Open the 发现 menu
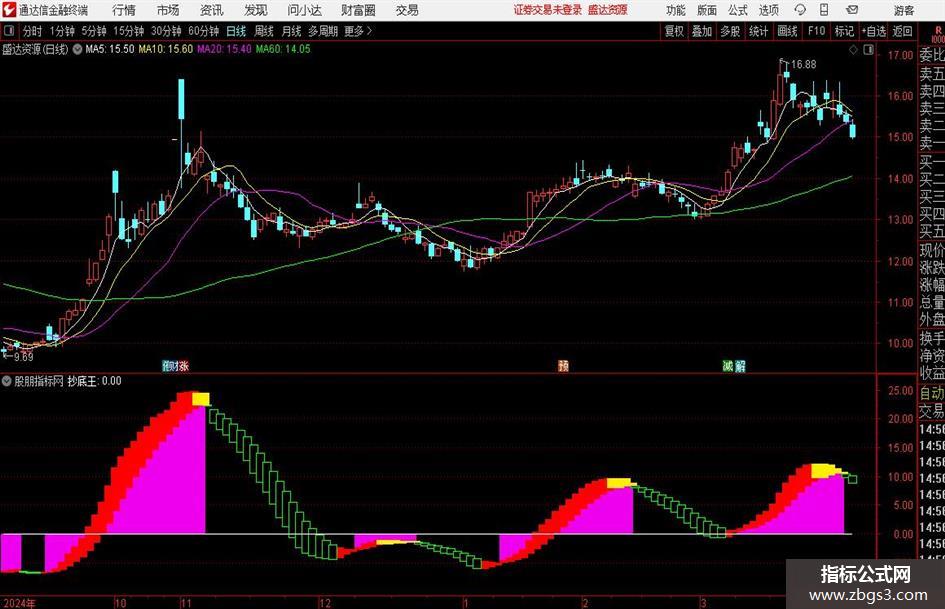This screenshot has width=945, height=609. (x=256, y=10)
